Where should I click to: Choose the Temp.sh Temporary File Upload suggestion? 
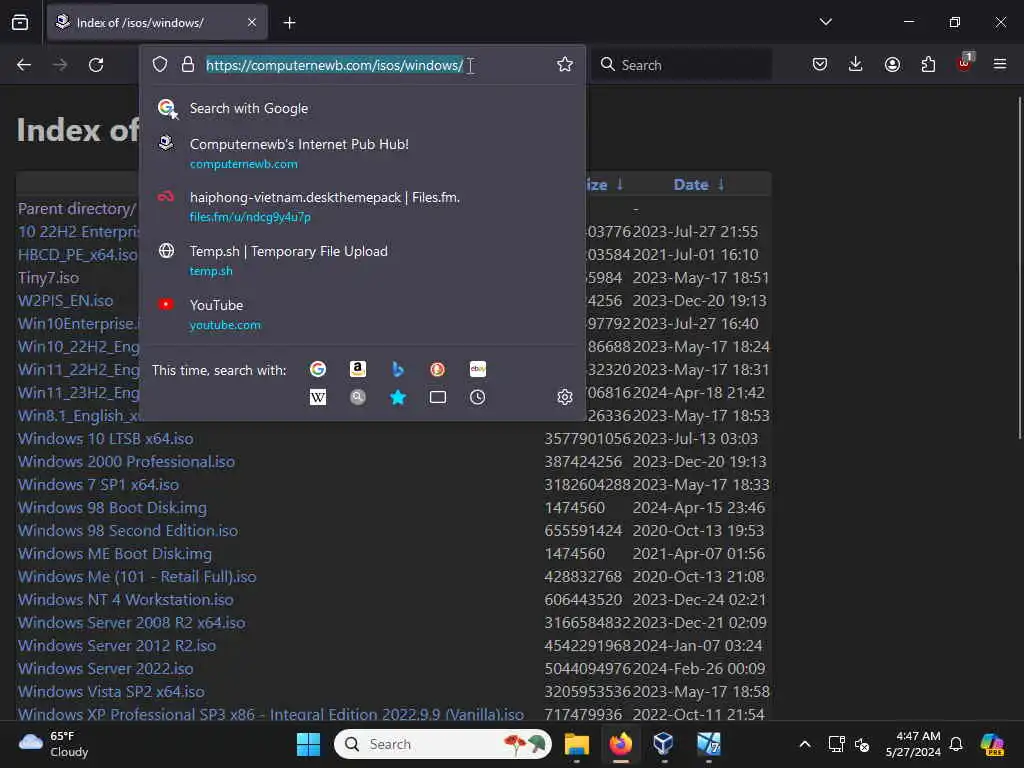[362, 261]
